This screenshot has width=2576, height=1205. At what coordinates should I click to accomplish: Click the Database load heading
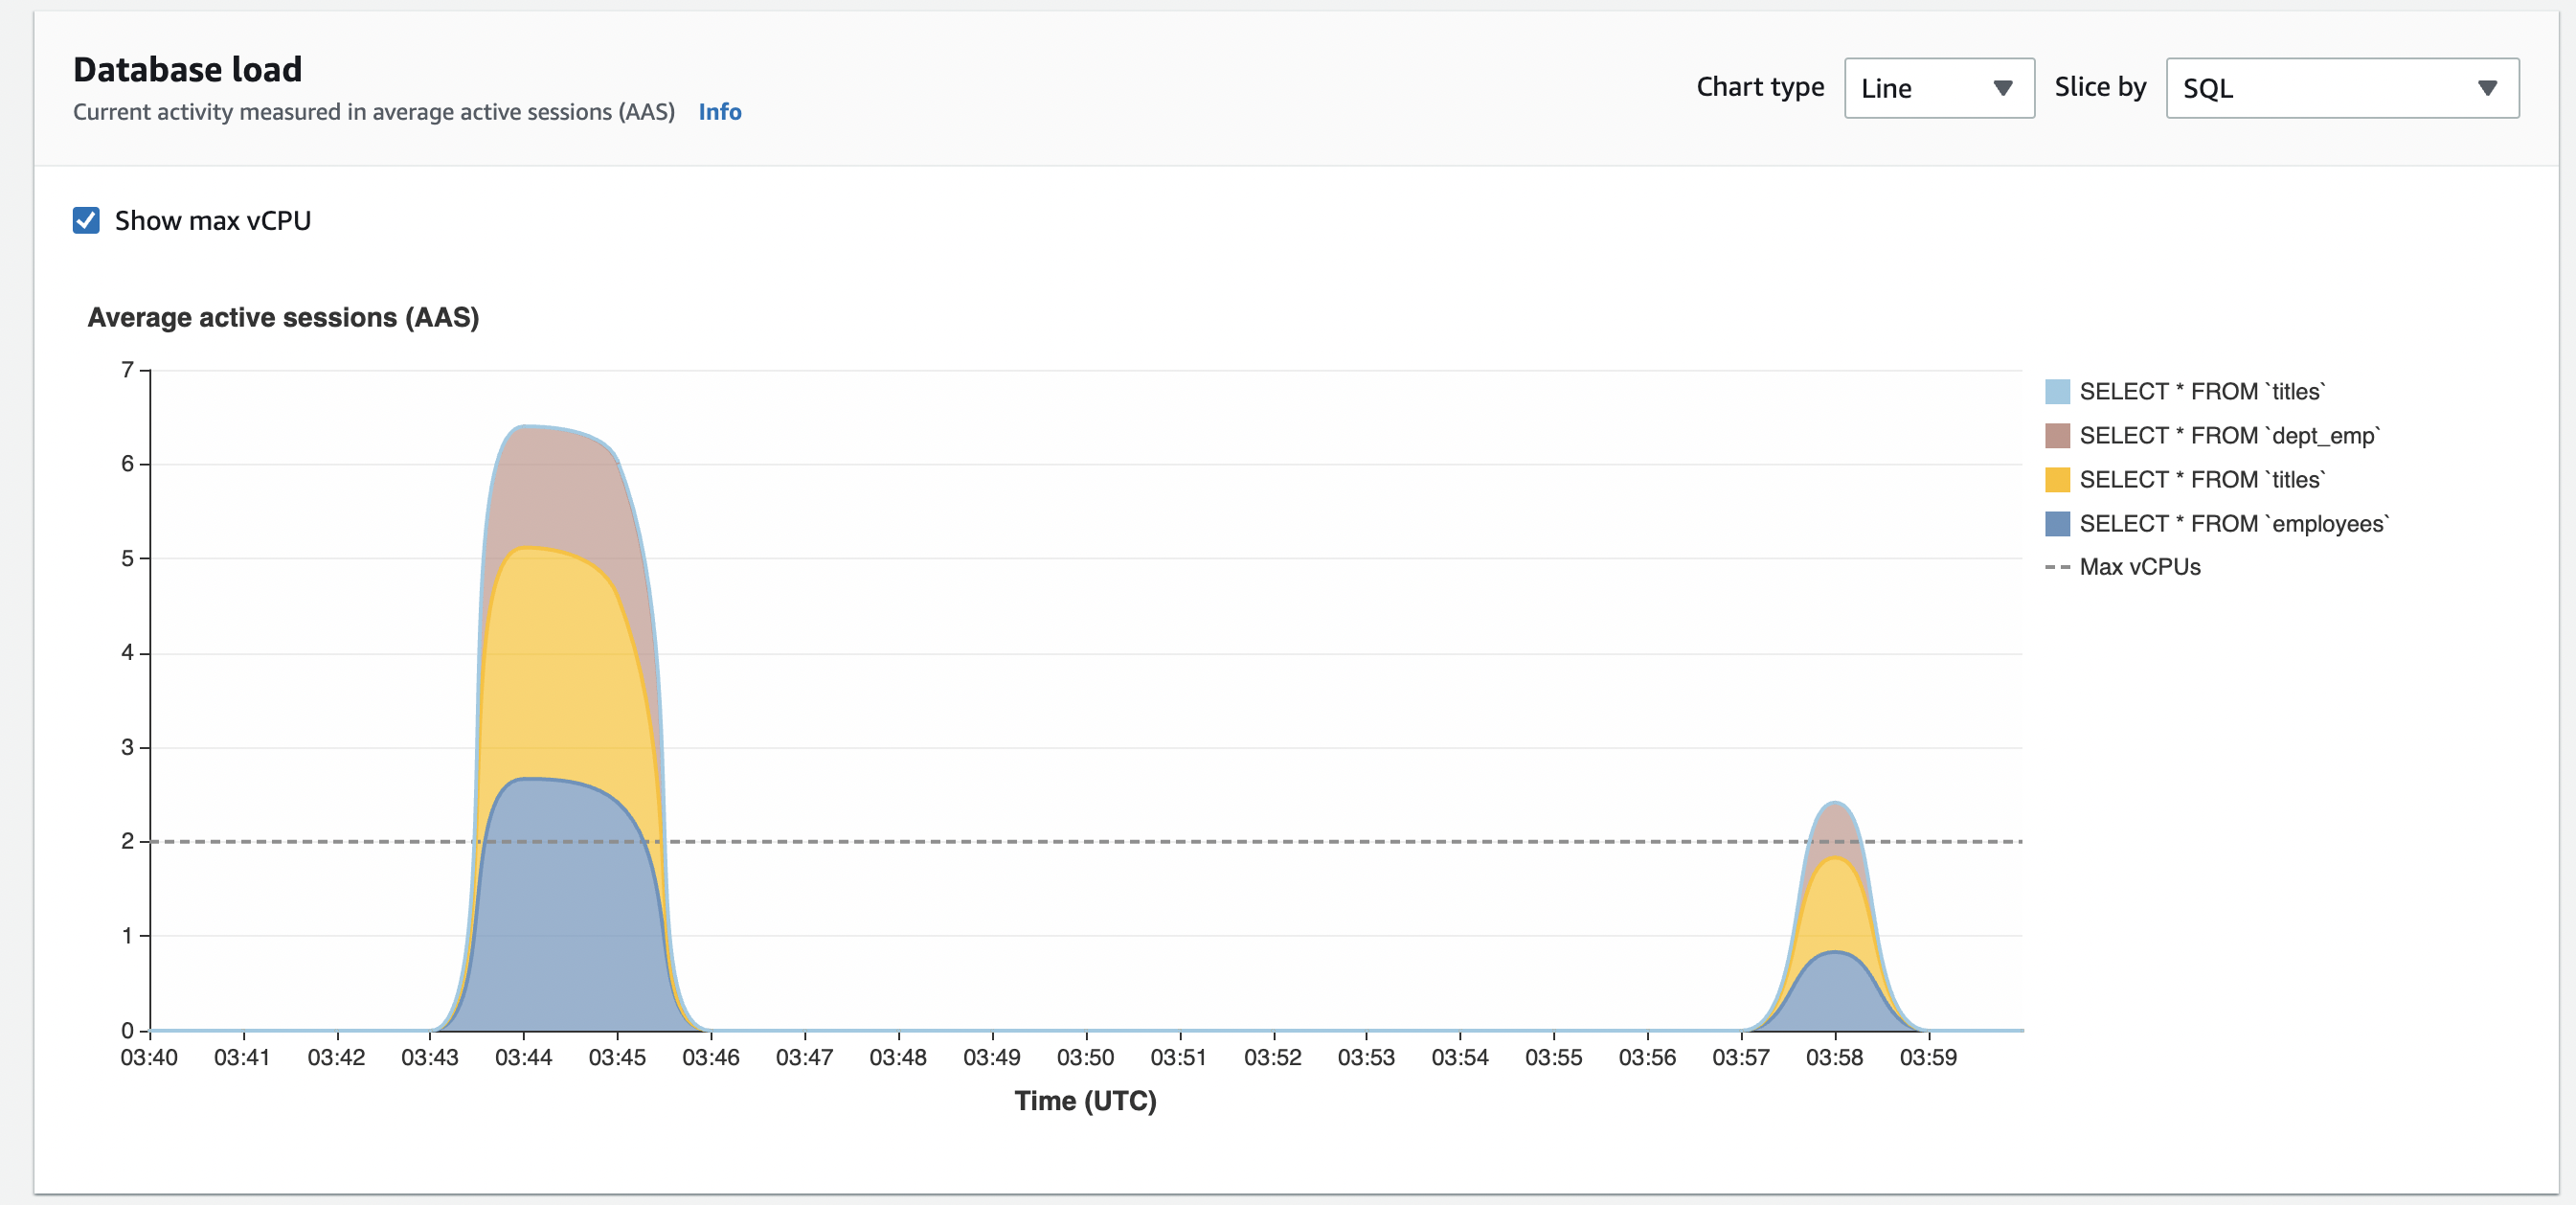click(x=187, y=70)
